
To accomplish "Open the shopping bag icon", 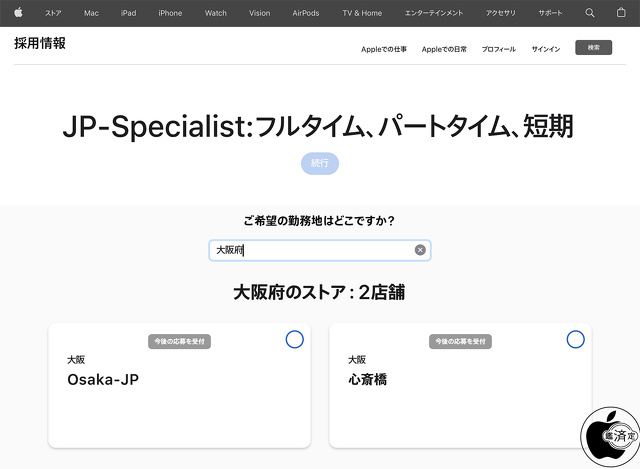I will click(621, 13).
